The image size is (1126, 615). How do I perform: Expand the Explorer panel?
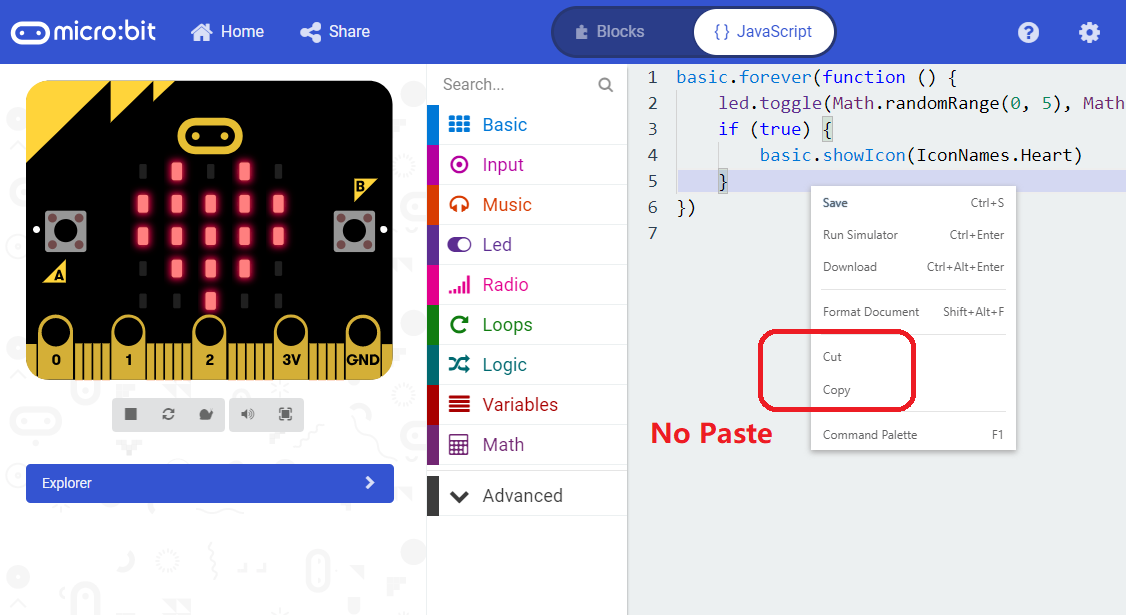coord(209,483)
